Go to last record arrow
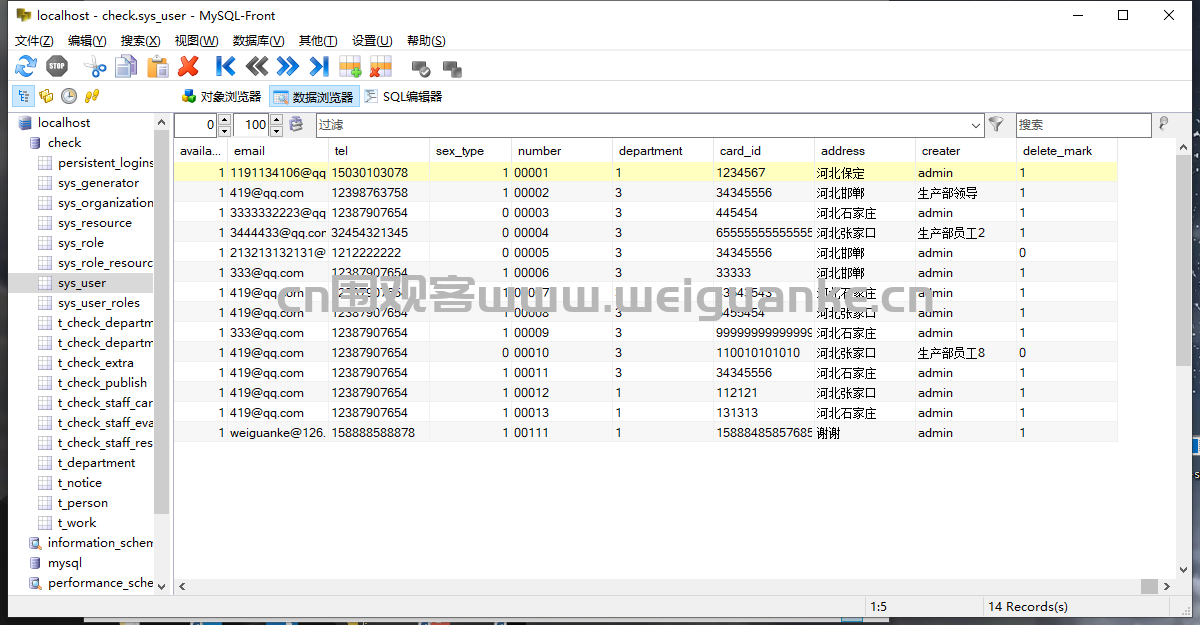1200x625 pixels. (319, 67)
